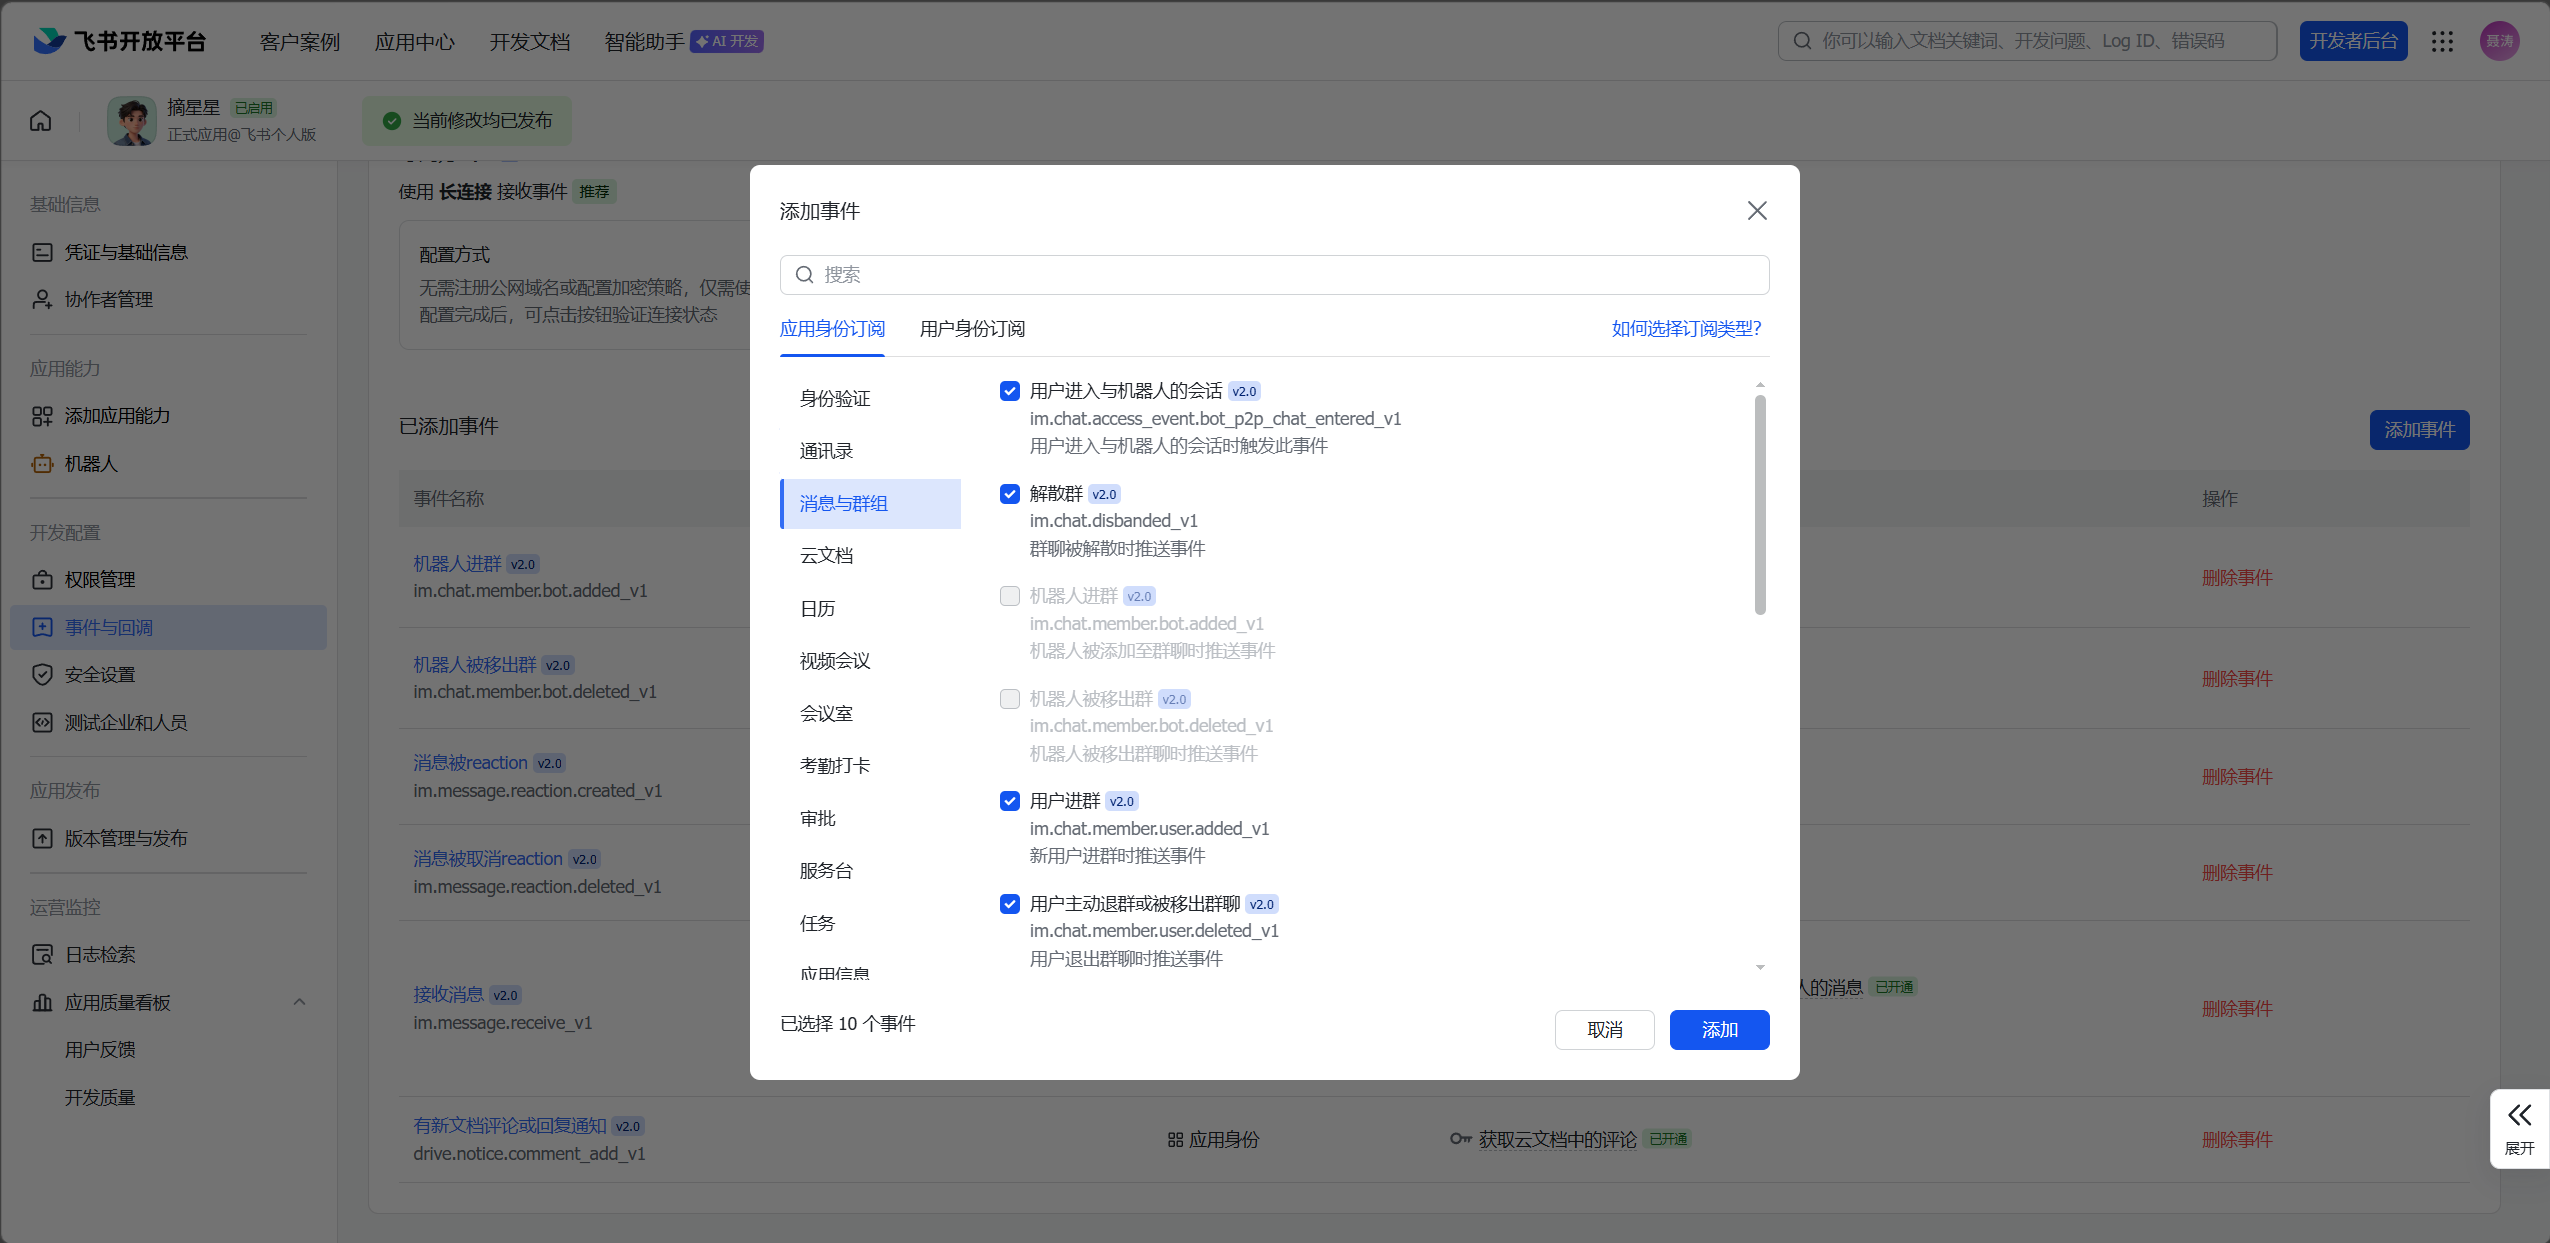Screen dimensions: 2550x1243
Task: Open 日志检索 in sidebar
Action: click(99, 955)
